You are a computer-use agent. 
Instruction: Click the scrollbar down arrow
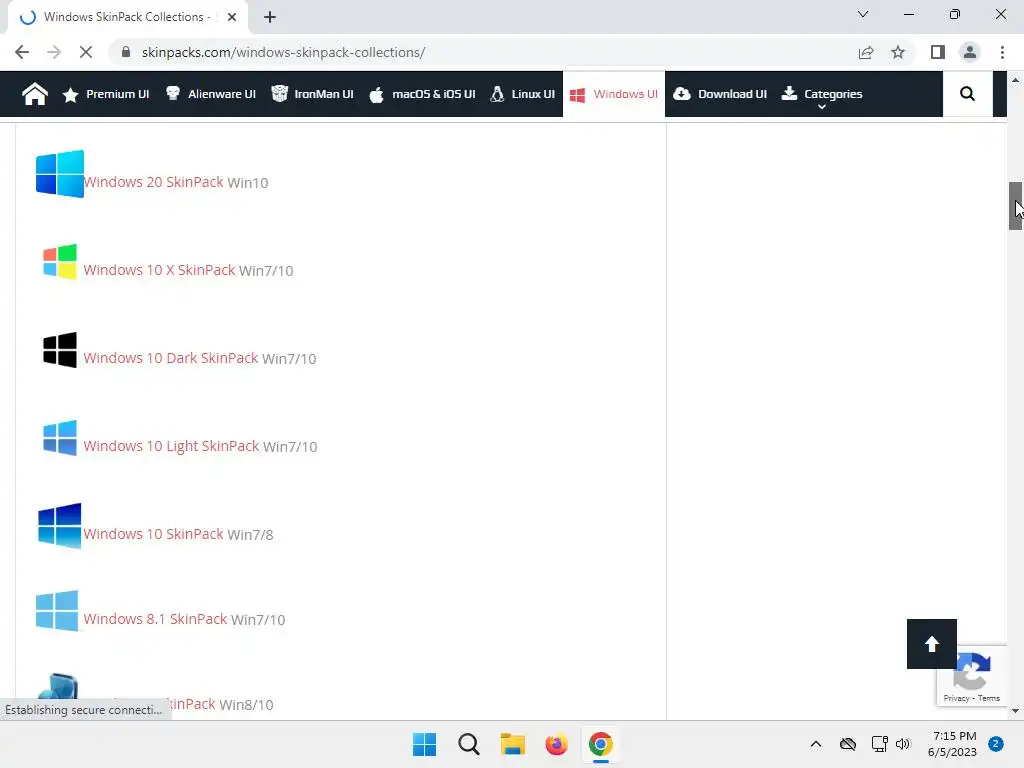[x=1015, y=711]
